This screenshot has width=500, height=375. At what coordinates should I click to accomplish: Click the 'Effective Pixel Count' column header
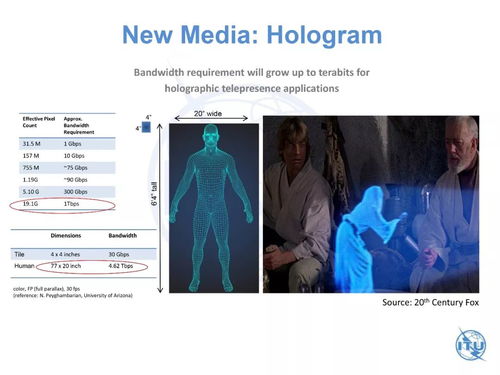[x=39, y=122]
